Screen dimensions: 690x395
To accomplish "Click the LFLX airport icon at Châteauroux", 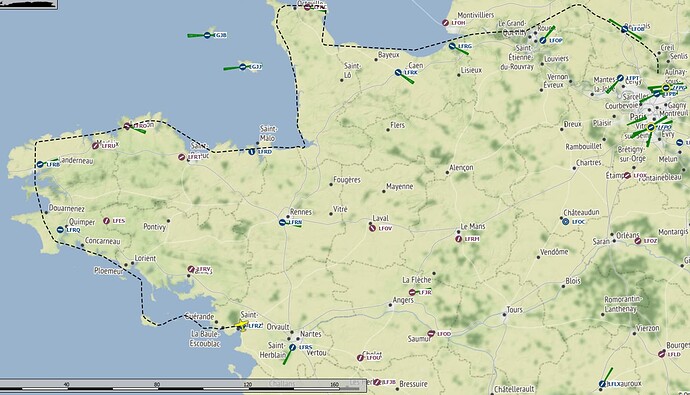I will tap(602, 384).
